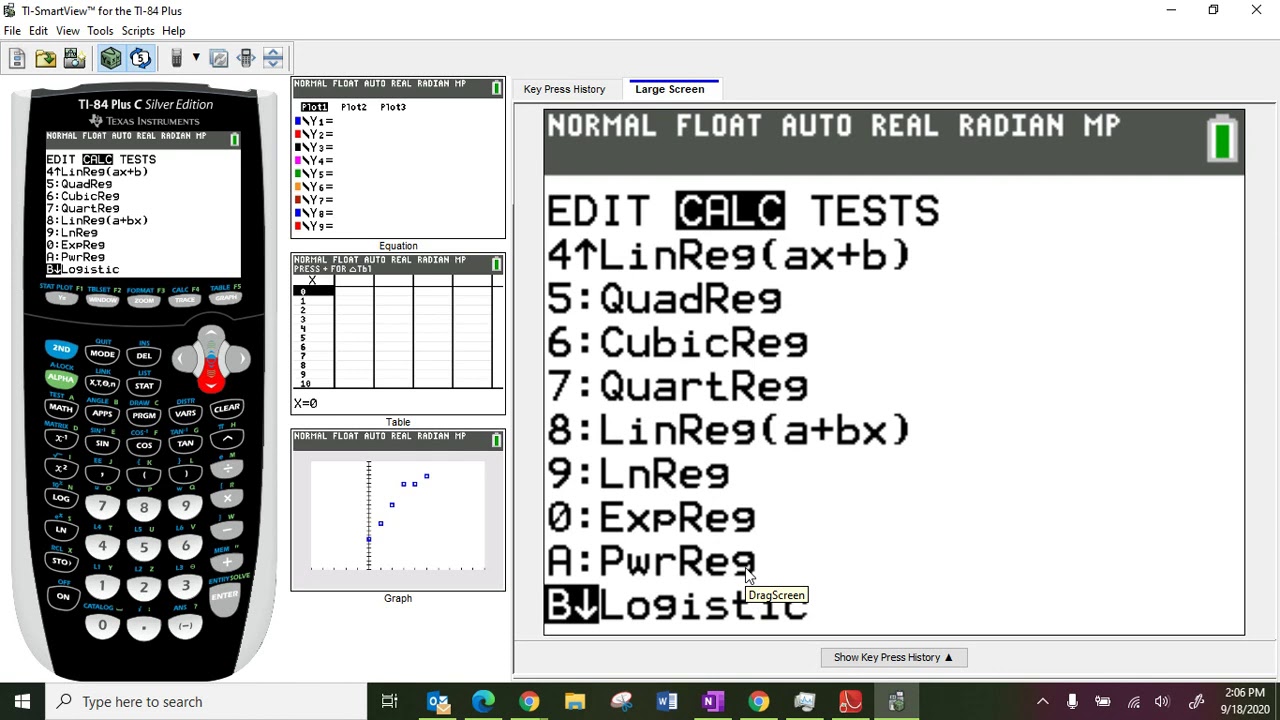Open the Edit menu
Viewport: 1280px width, 720px height.
[38, 31]
